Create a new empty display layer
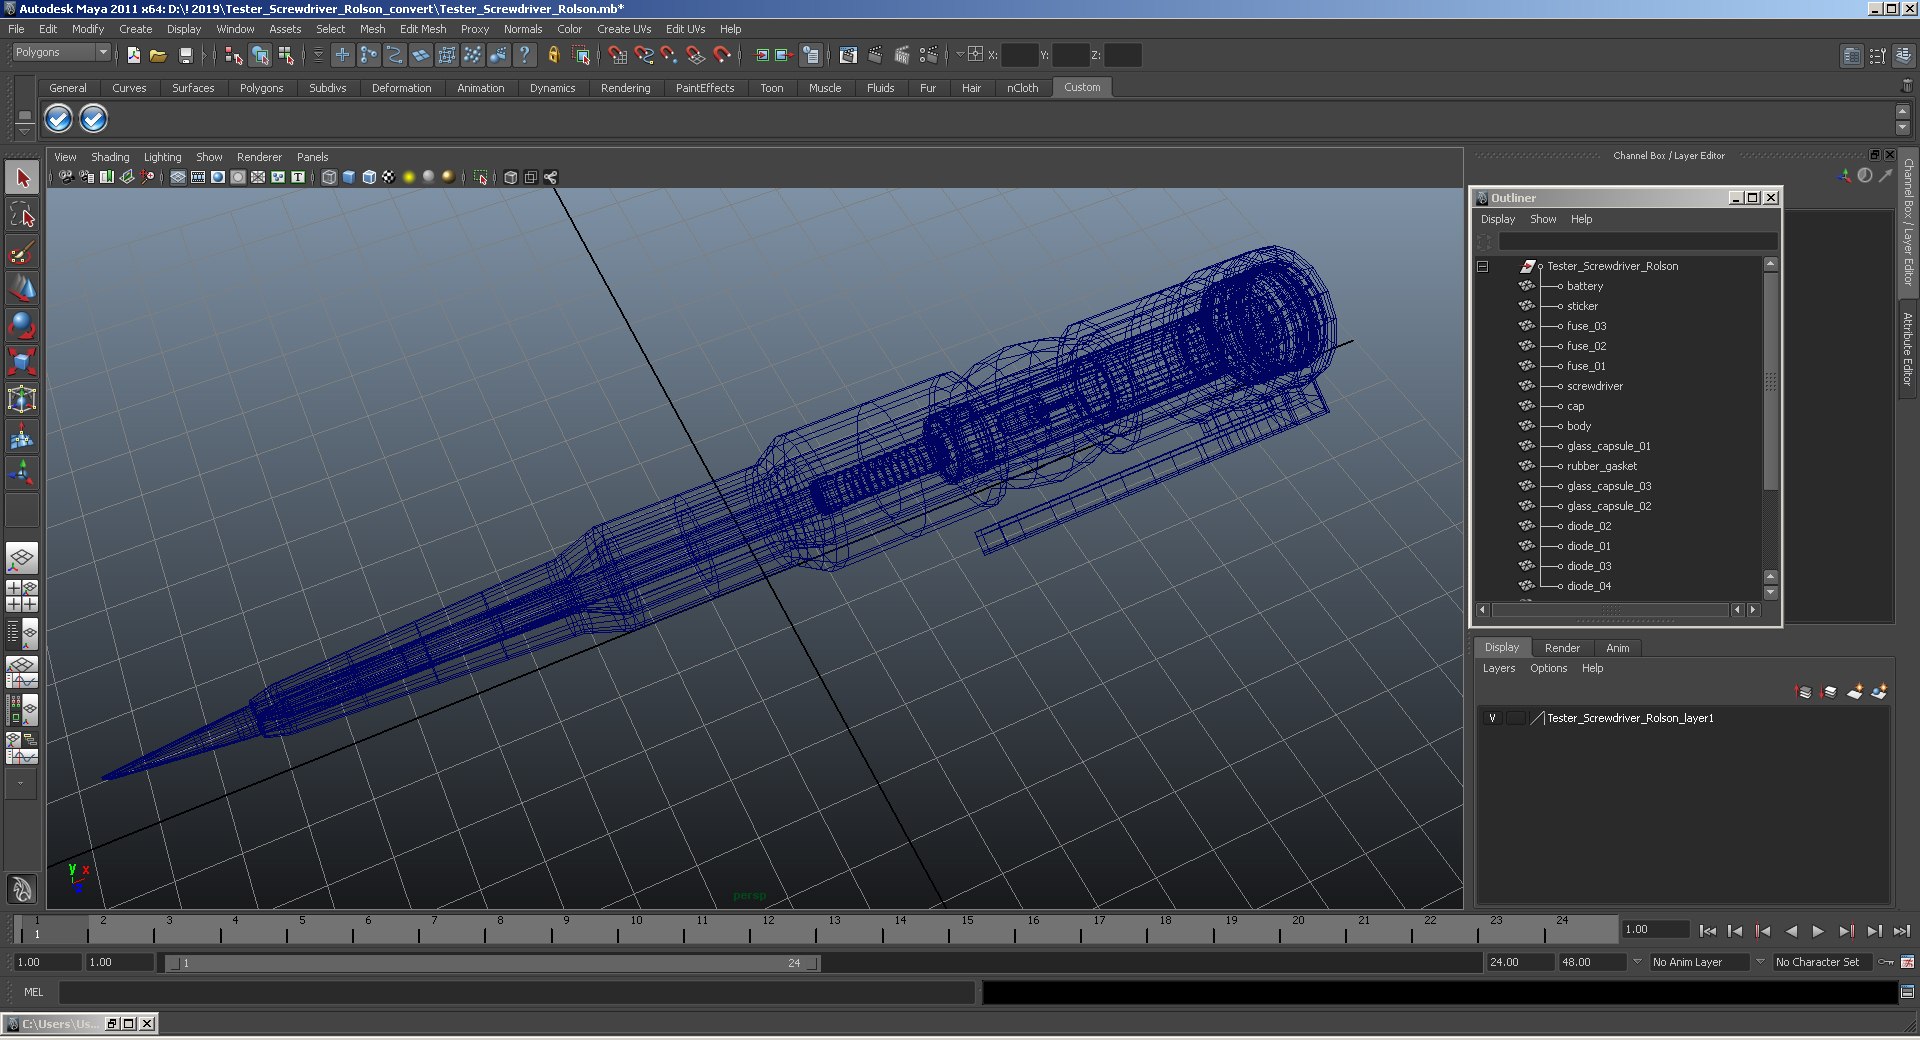The width and height of the screenshot is (1920, 1040). click(1855, 691)
